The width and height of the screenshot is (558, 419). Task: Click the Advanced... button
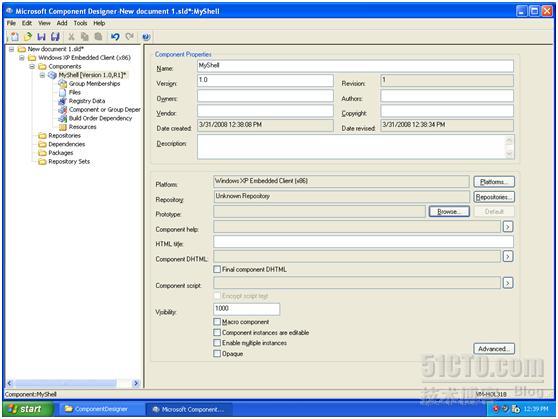coord(494,349)
